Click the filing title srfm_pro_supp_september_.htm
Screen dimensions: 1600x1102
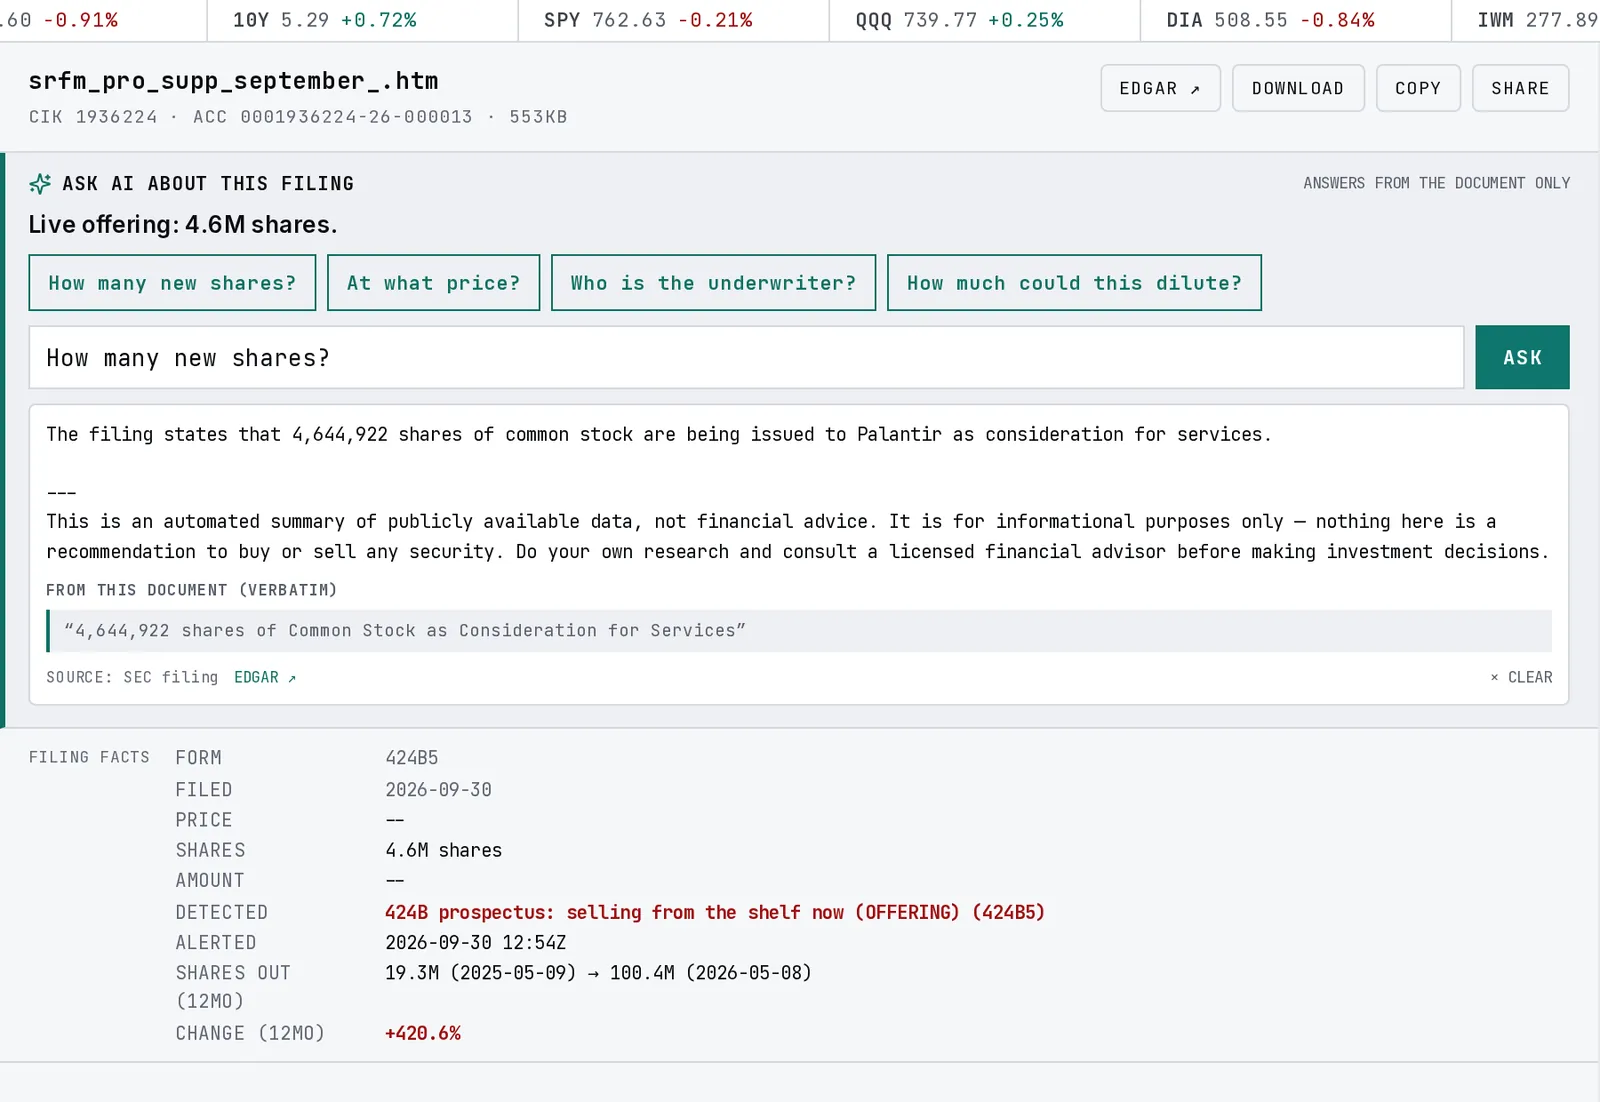(x=233, y=81)
